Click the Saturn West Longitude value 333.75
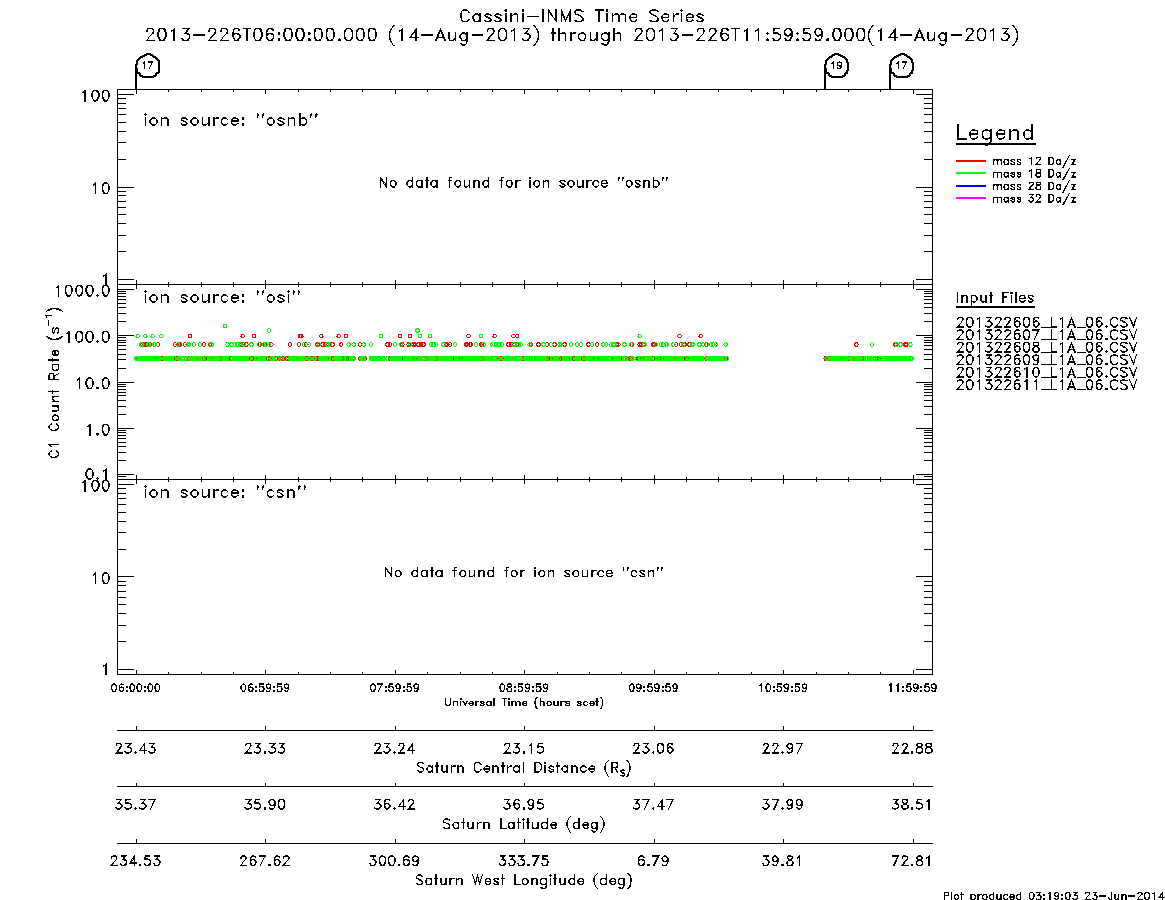This screenshot has width=1165, height=900. point(524,861)
